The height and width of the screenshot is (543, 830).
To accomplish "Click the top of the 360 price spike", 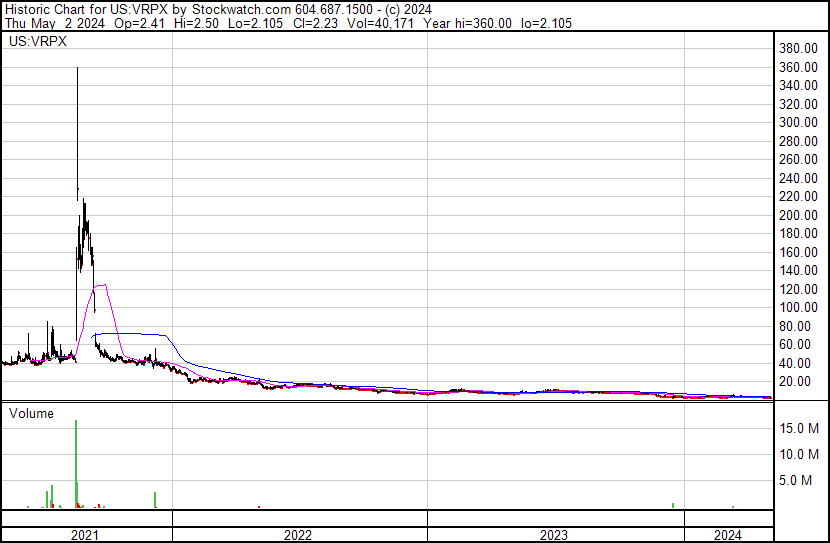I will coord(78,69).
